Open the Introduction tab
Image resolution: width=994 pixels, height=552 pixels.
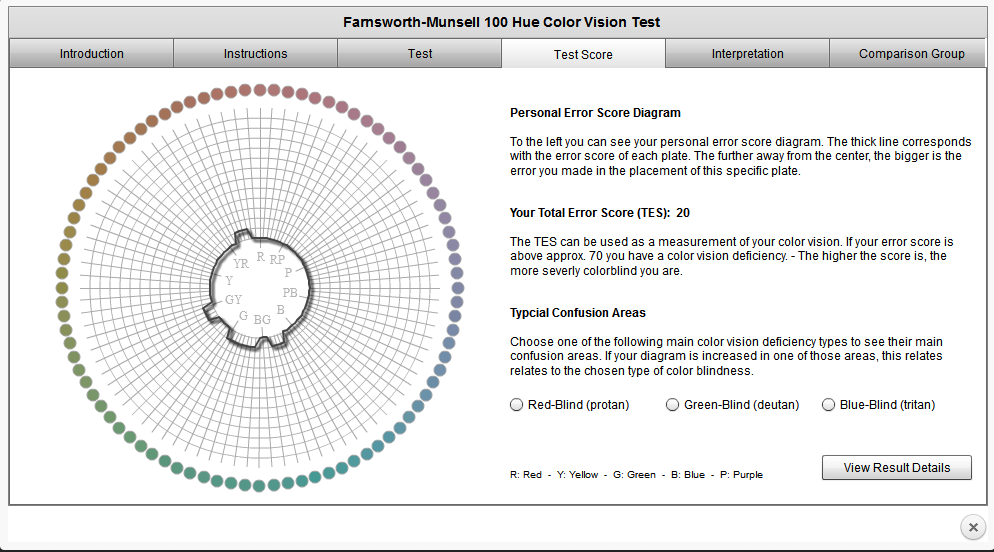point(91,54)
